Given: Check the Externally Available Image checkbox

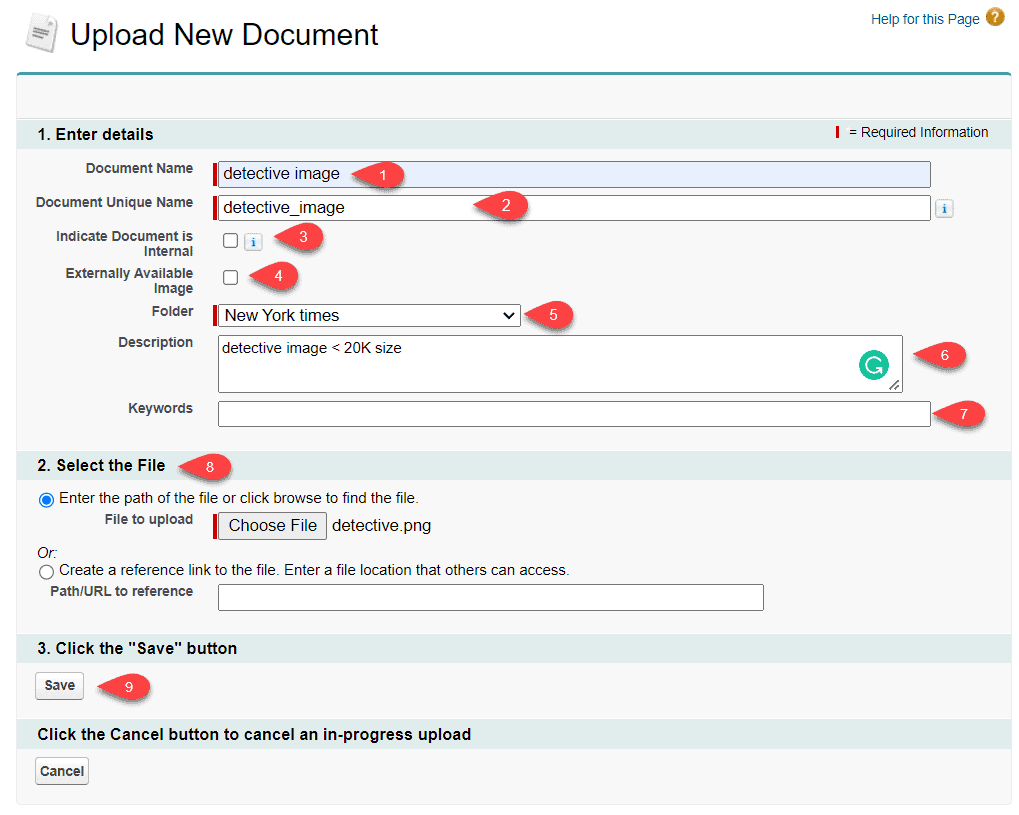Looking at the screenshot, I should 230,276.
